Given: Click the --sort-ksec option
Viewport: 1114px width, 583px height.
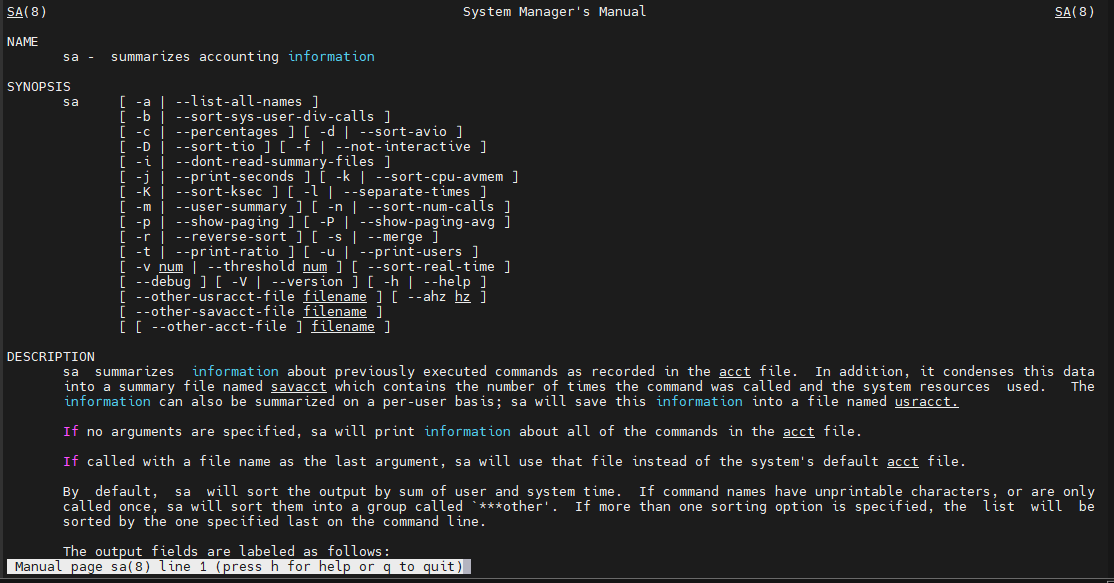Looking at the screenshot, I should click(x=219, y=192).
